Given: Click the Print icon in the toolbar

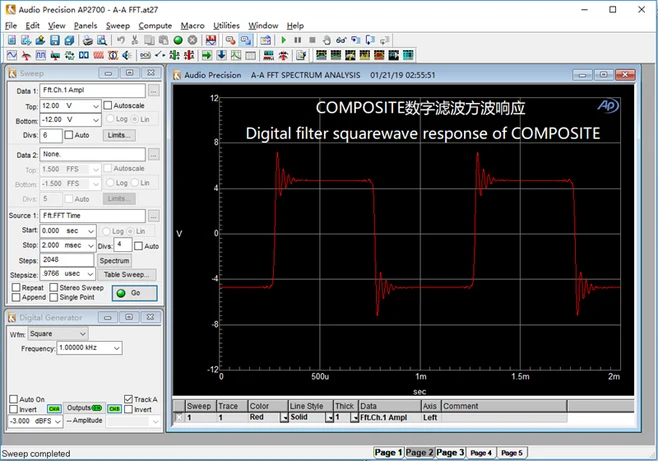Looking at the screenshot, I should point(87,40).
